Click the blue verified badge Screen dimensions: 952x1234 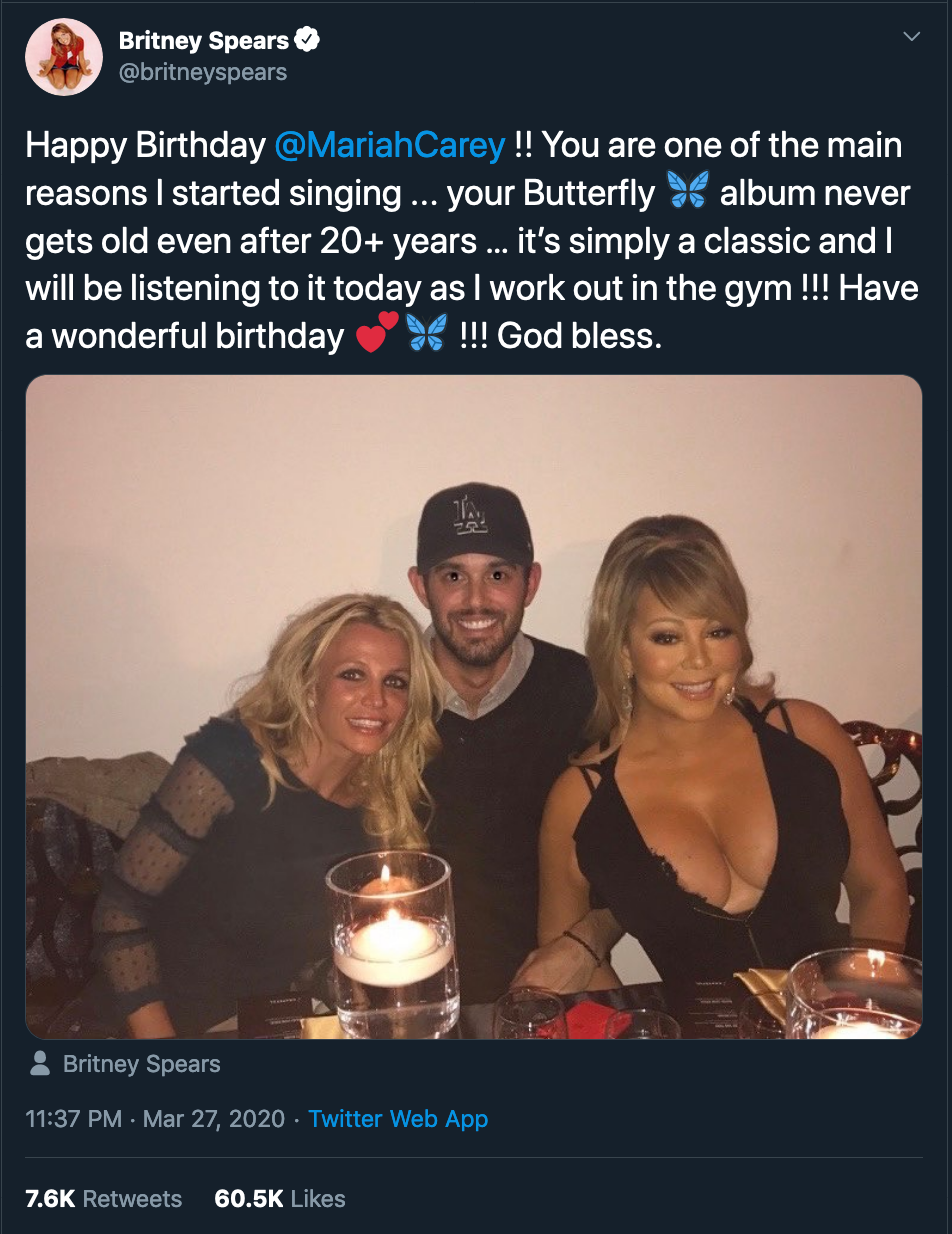pyautogui.click(x=307, y=41)
